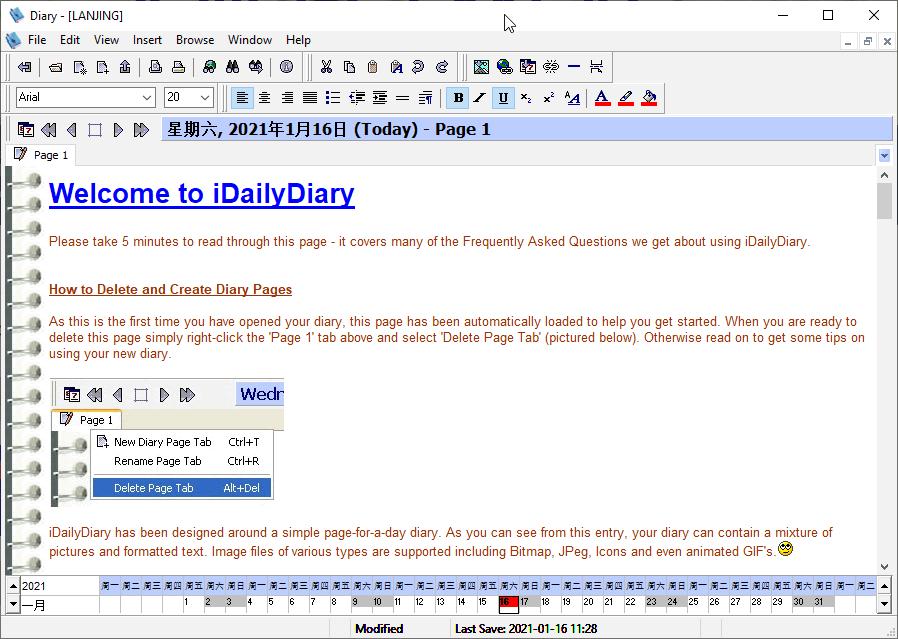Select the Page 1 tab
The width and height of the screenshot is (898, 639).
pos(41,155)
